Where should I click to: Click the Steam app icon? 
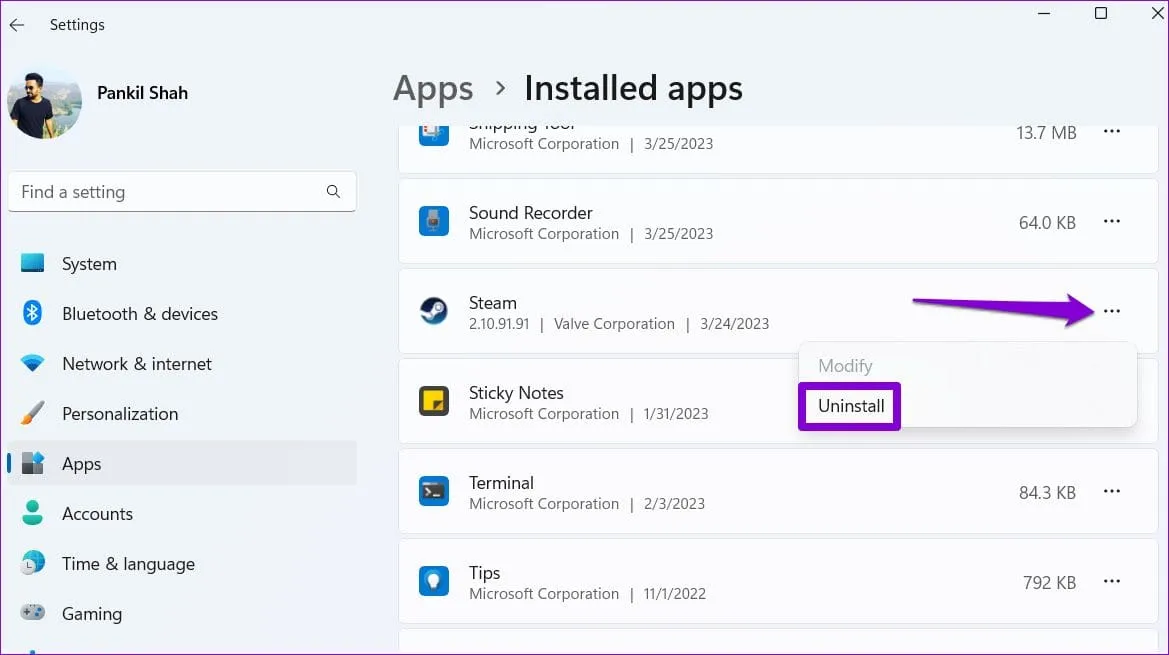[x=433, y=312]
